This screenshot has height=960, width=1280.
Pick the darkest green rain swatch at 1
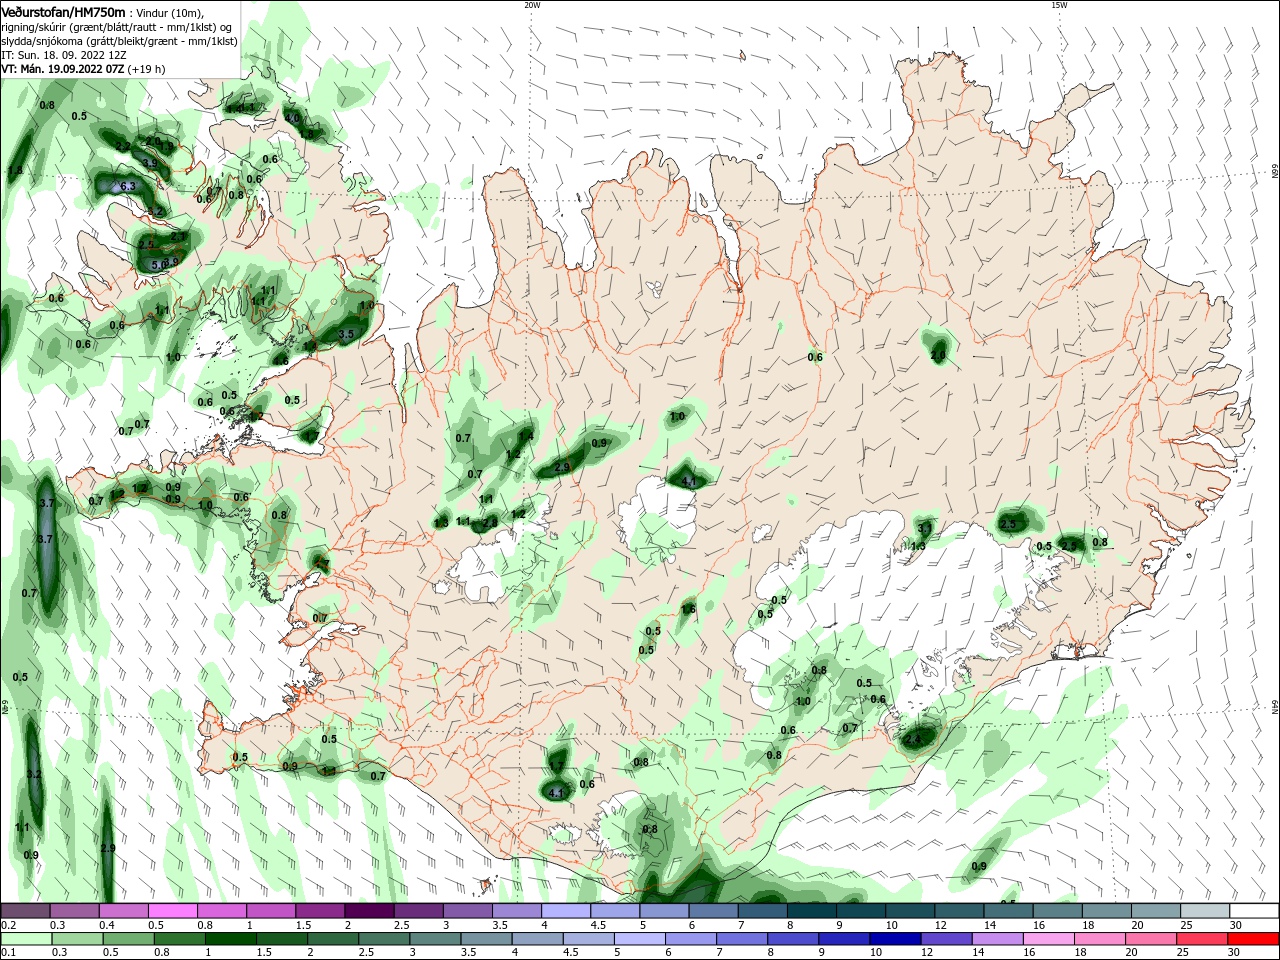[230, 939]
